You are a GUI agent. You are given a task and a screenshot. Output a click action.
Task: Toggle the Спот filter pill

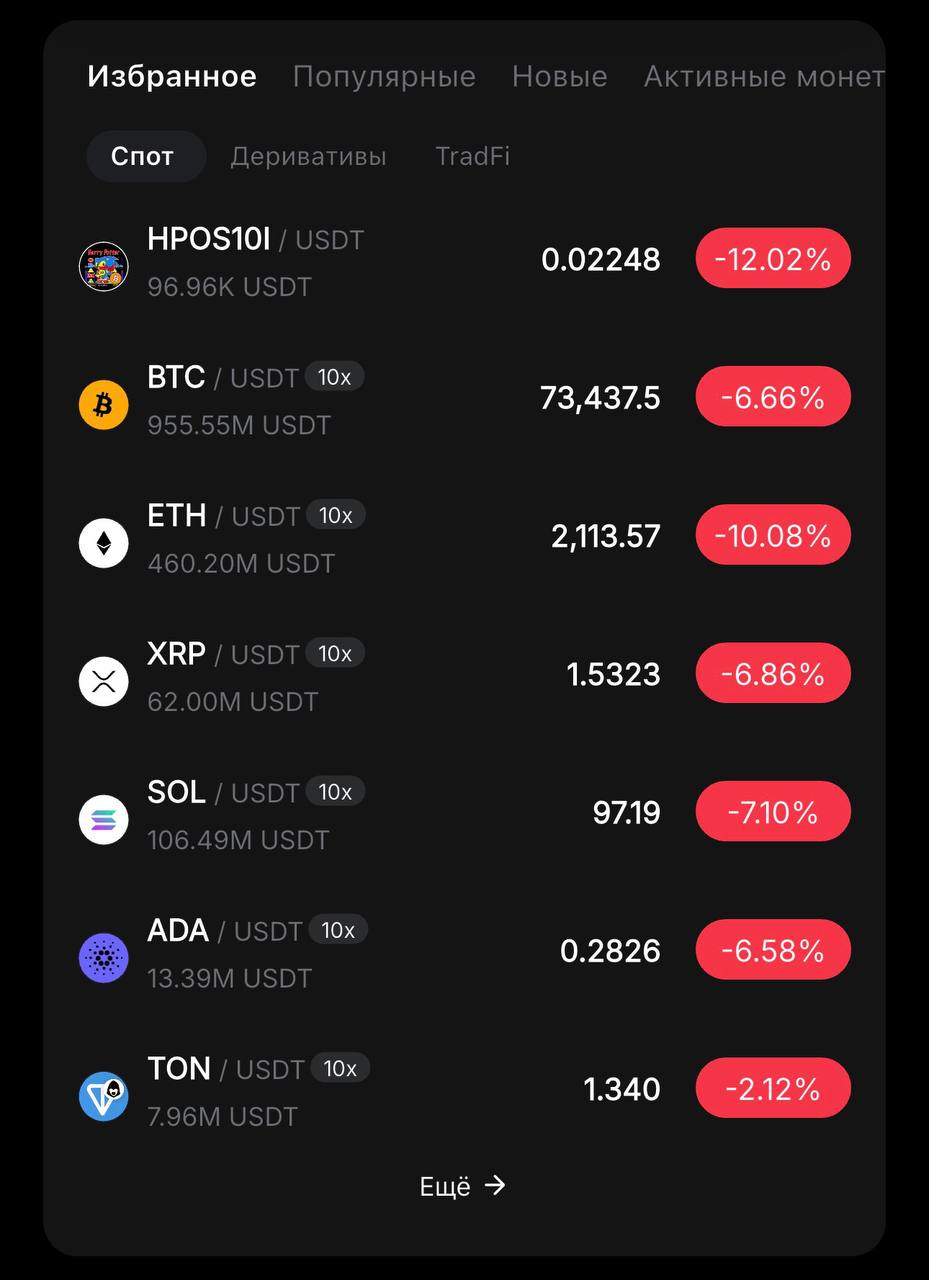tap(143, 157)
